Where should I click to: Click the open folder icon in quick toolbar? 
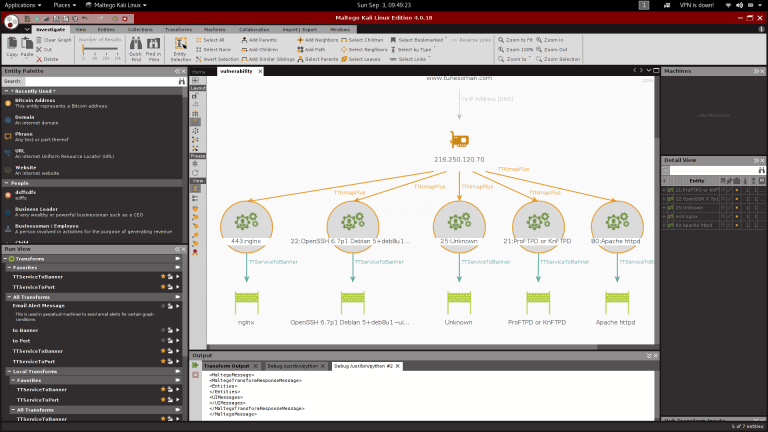click(x=46, y=19)
